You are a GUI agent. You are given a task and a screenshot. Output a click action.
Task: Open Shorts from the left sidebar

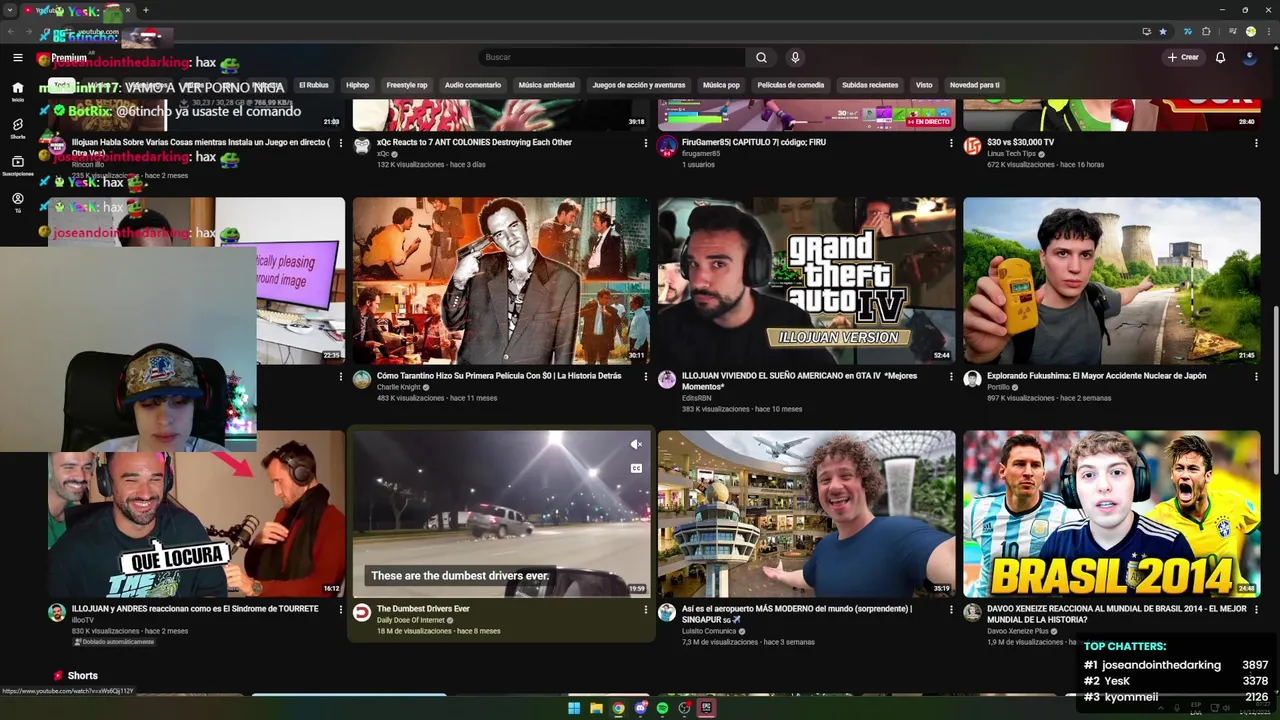point(17,128)
